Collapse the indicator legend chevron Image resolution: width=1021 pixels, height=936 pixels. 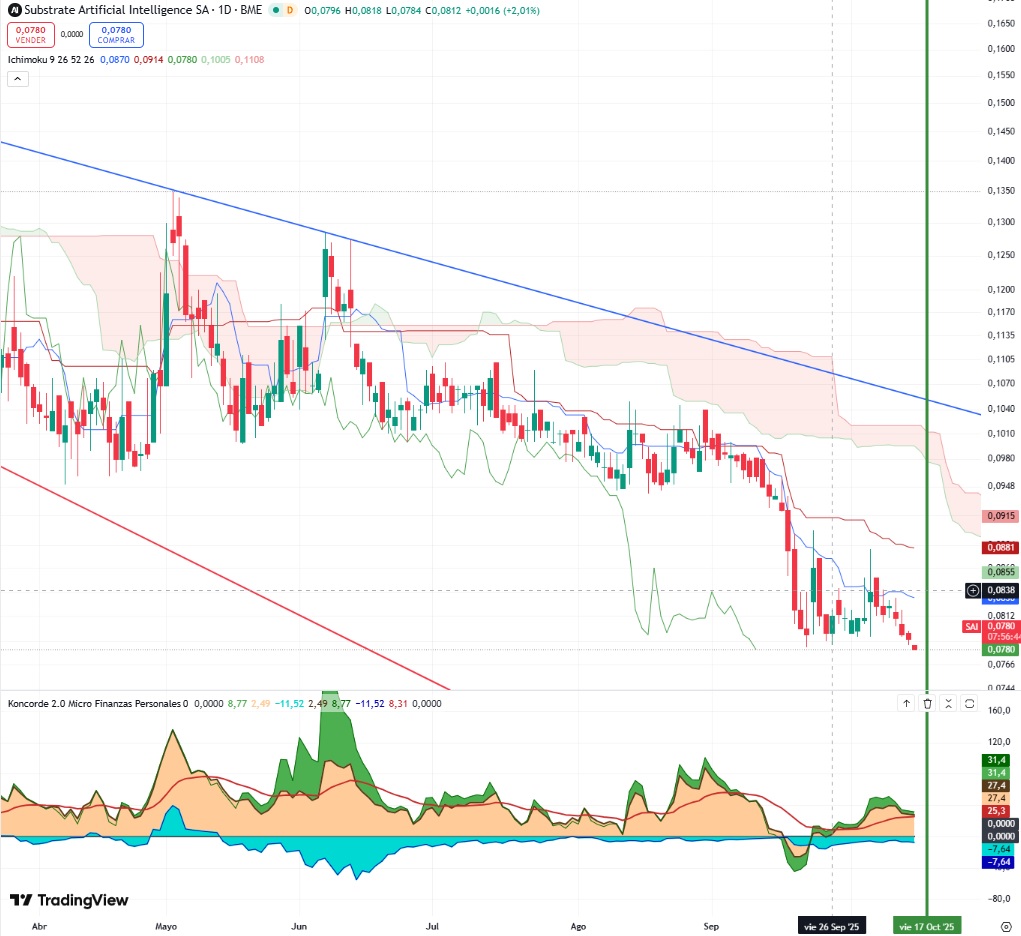click(18, 79)
